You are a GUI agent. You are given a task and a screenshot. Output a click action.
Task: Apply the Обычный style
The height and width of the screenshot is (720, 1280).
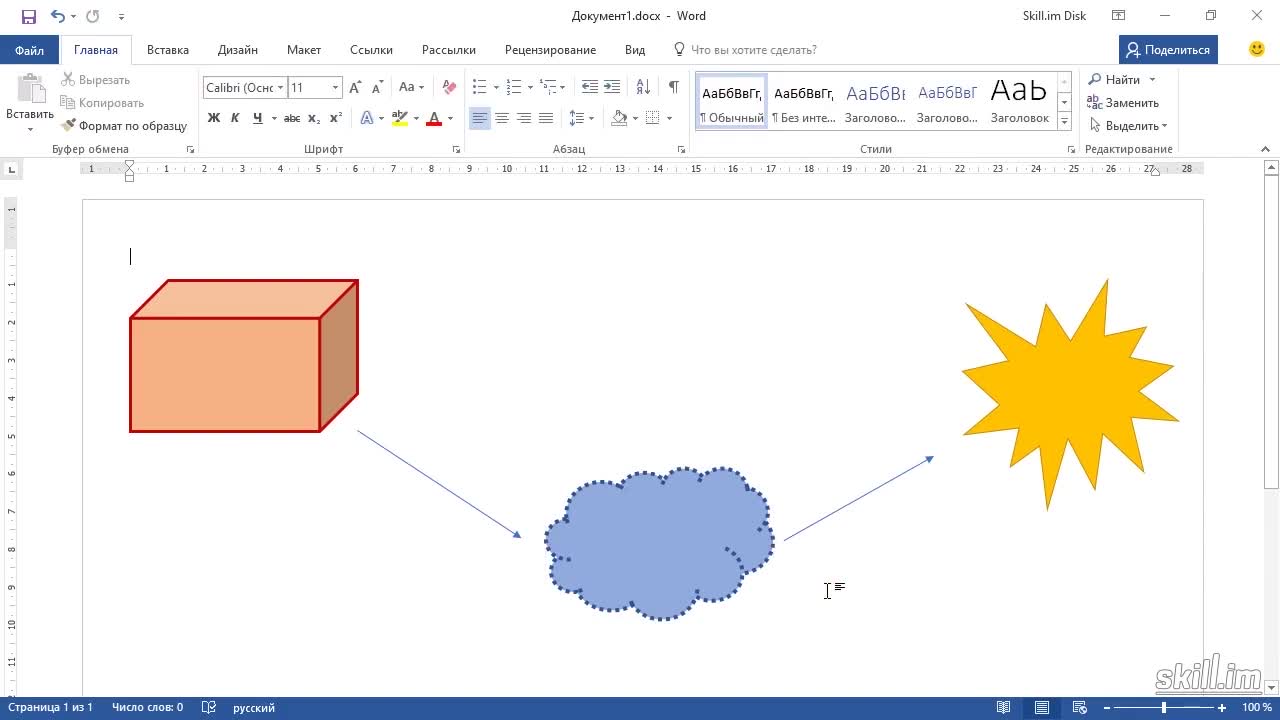click(x=732, y=103)
